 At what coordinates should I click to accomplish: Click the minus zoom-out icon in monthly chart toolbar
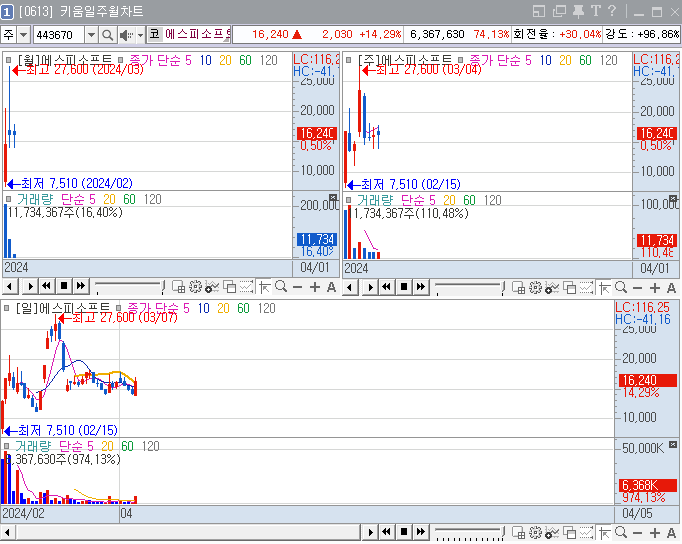298,287
